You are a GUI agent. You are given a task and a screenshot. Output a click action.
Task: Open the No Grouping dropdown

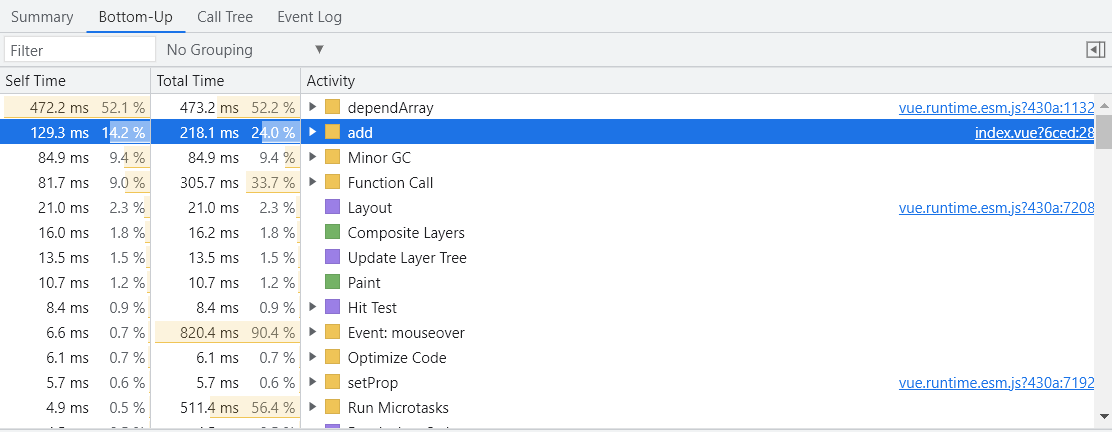point(245,50)
